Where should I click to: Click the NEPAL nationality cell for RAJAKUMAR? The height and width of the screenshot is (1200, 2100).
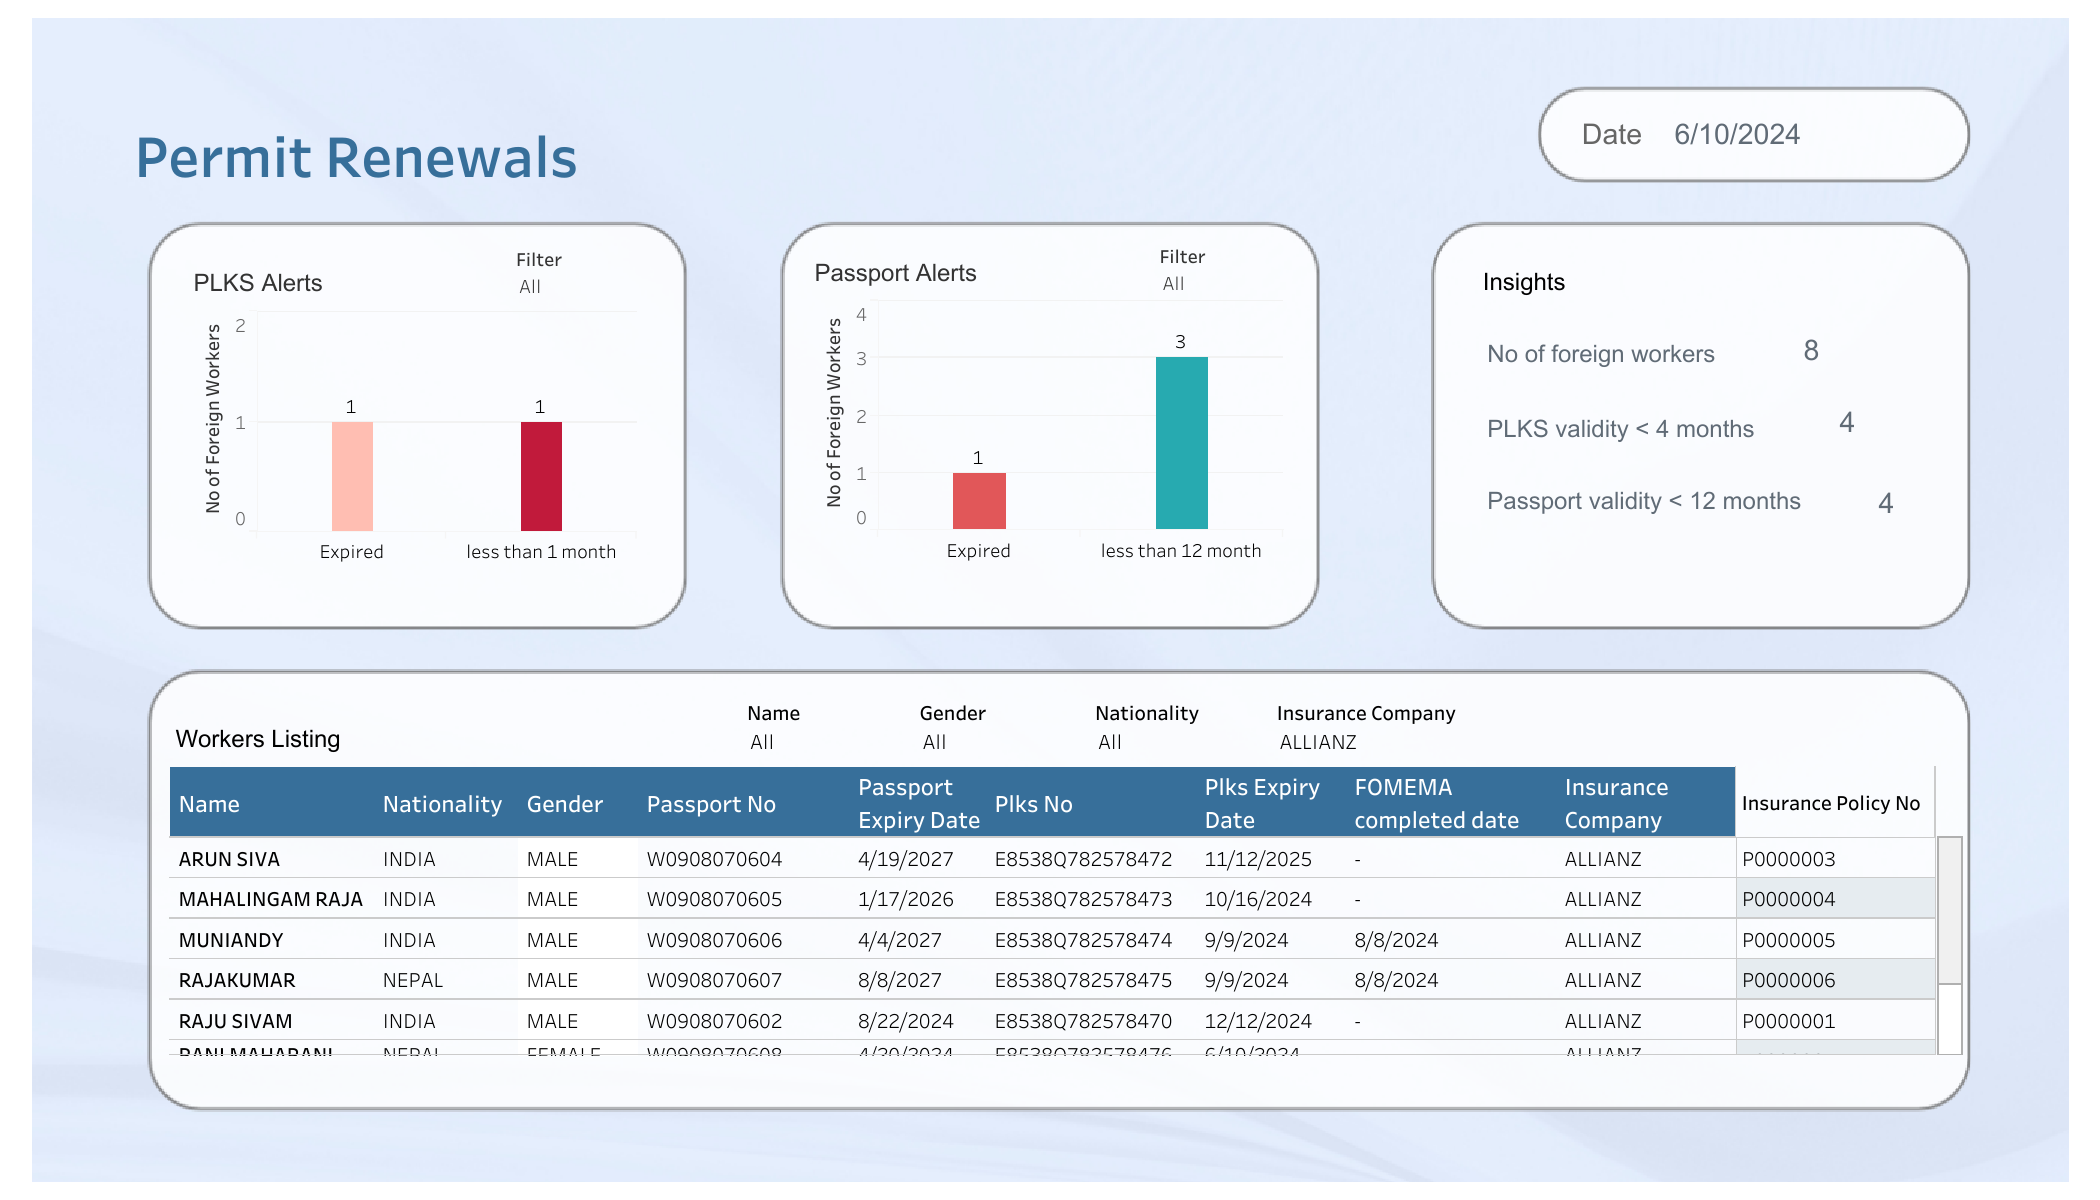[412, 980]
